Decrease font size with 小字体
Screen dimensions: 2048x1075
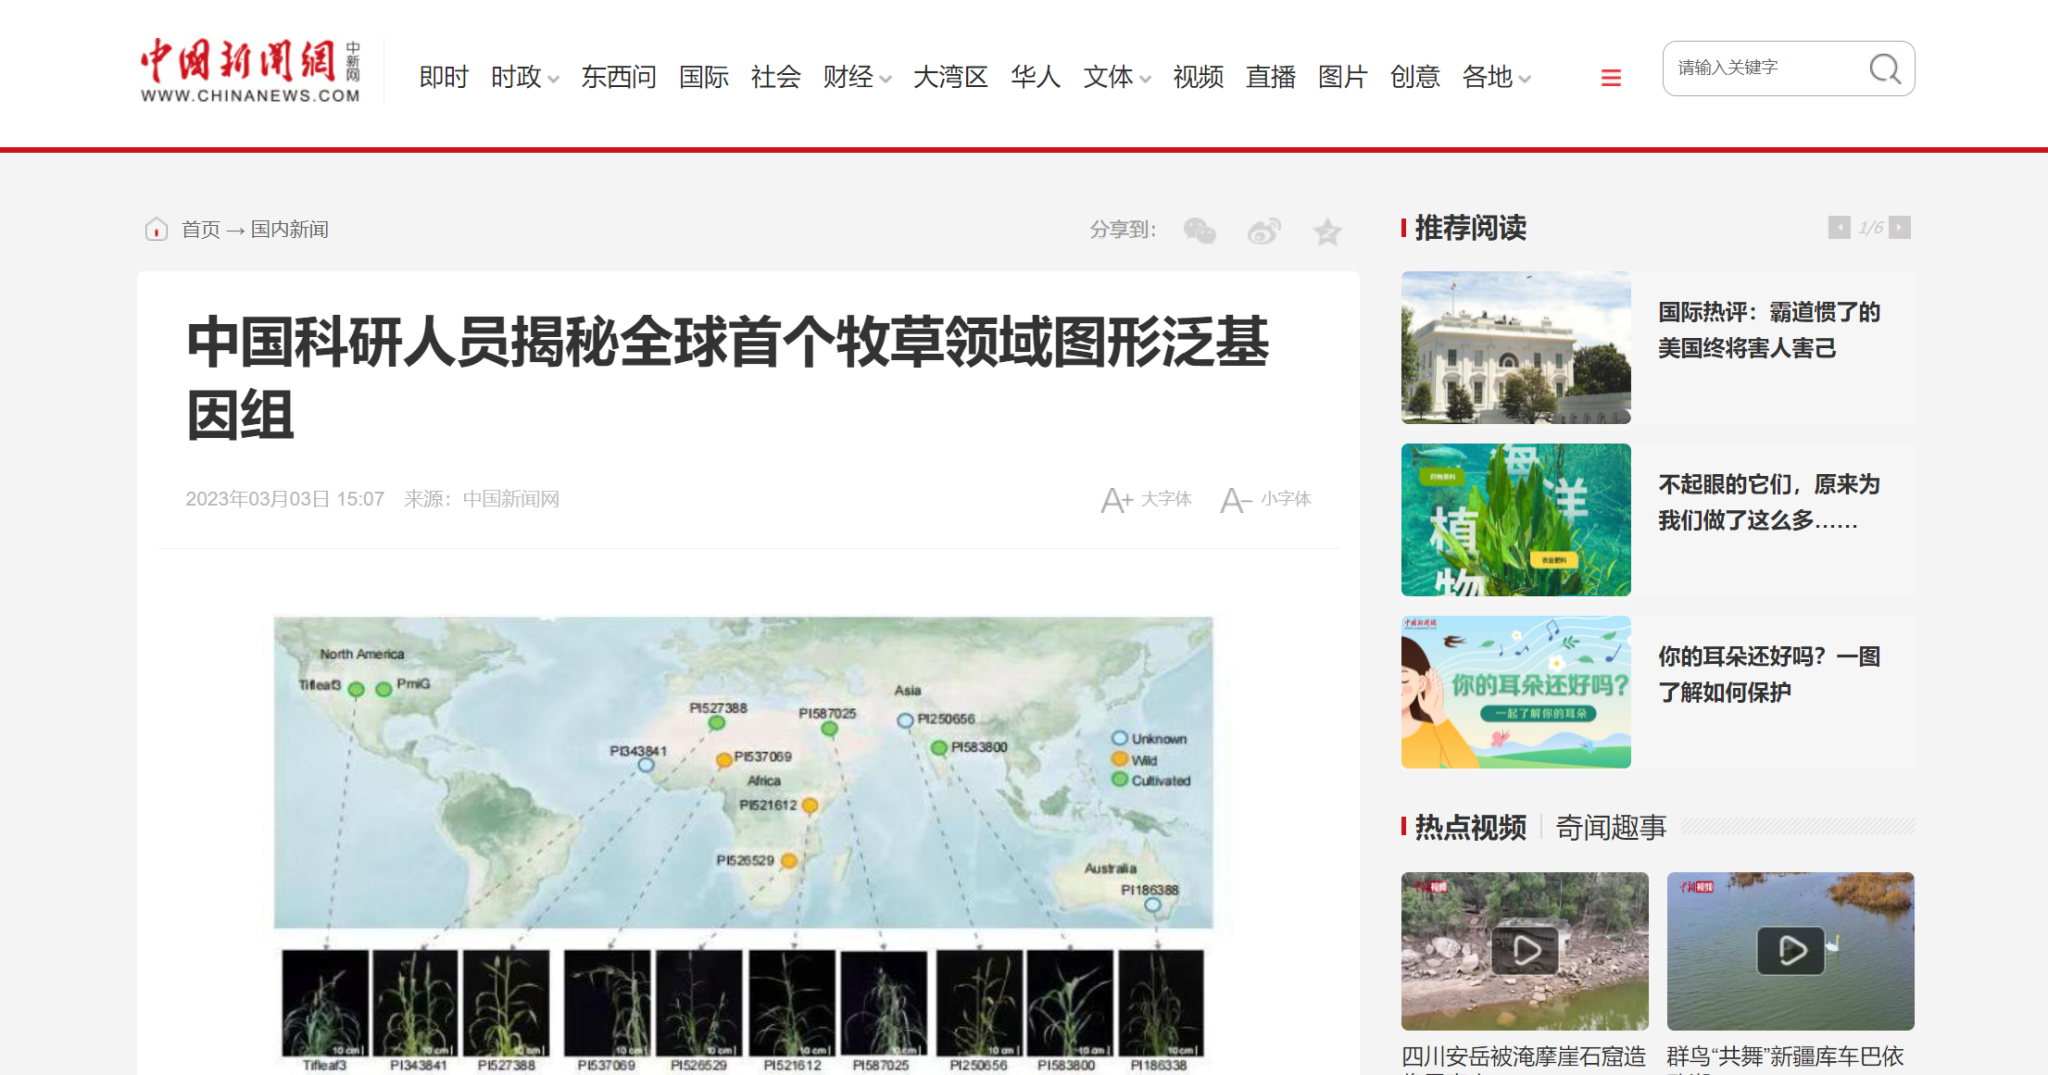coord(1265,499)
